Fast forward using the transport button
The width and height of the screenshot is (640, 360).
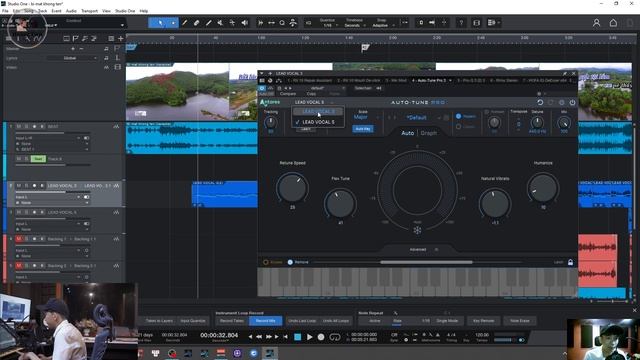pos(268,337)
